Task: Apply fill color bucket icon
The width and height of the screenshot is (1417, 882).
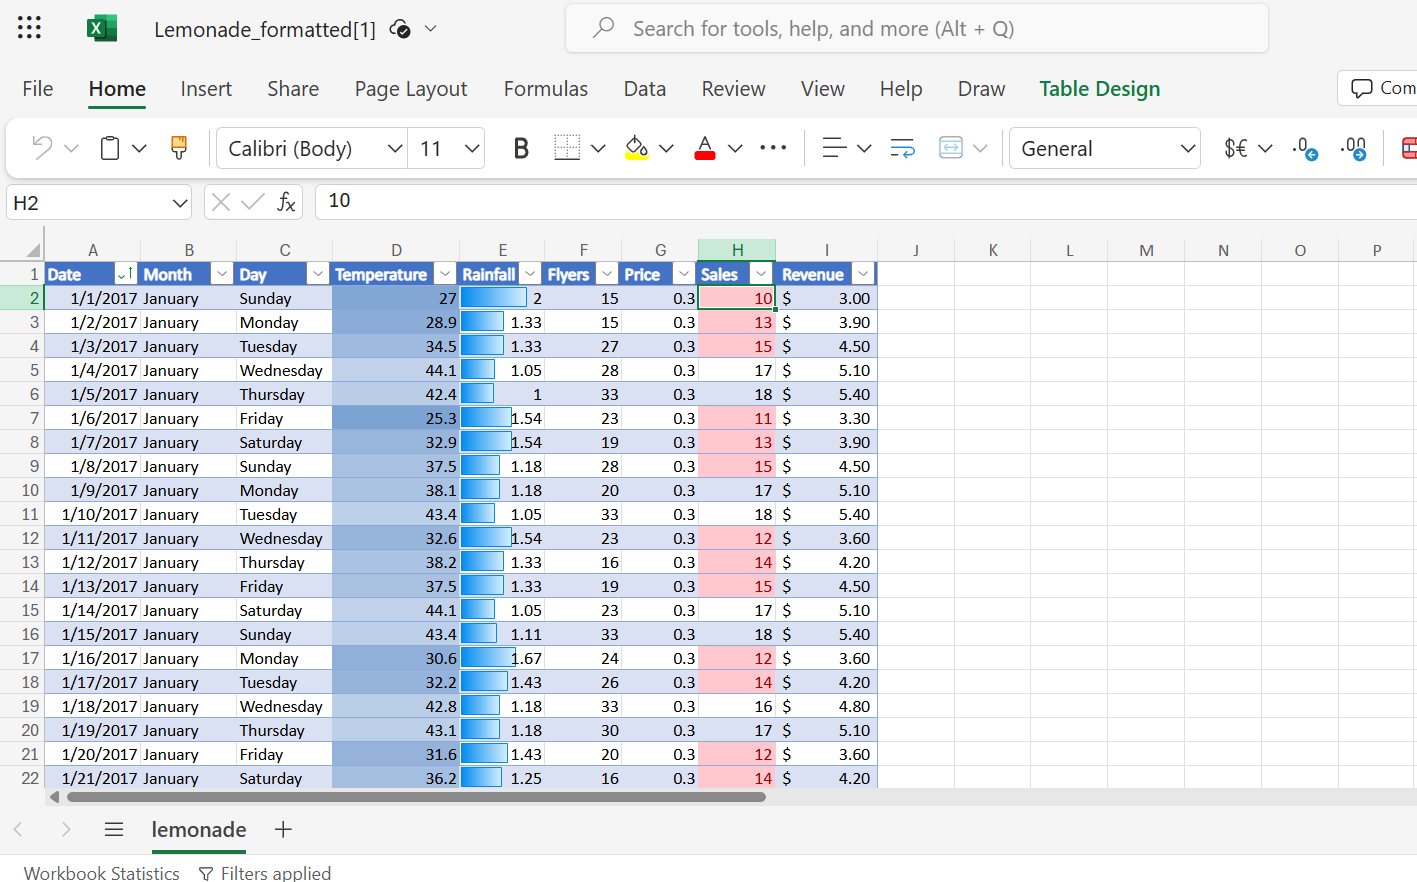Action: (636, 148)
